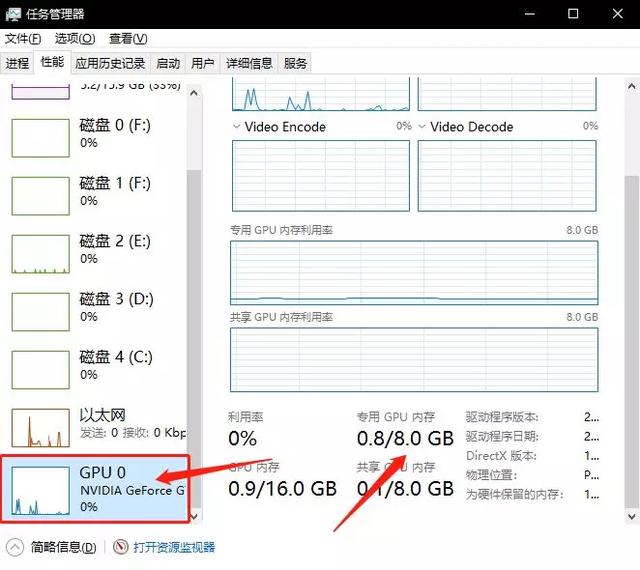Click the 利用率 0% value
This screenshot has width=640, height=570.
pos(242,438)
